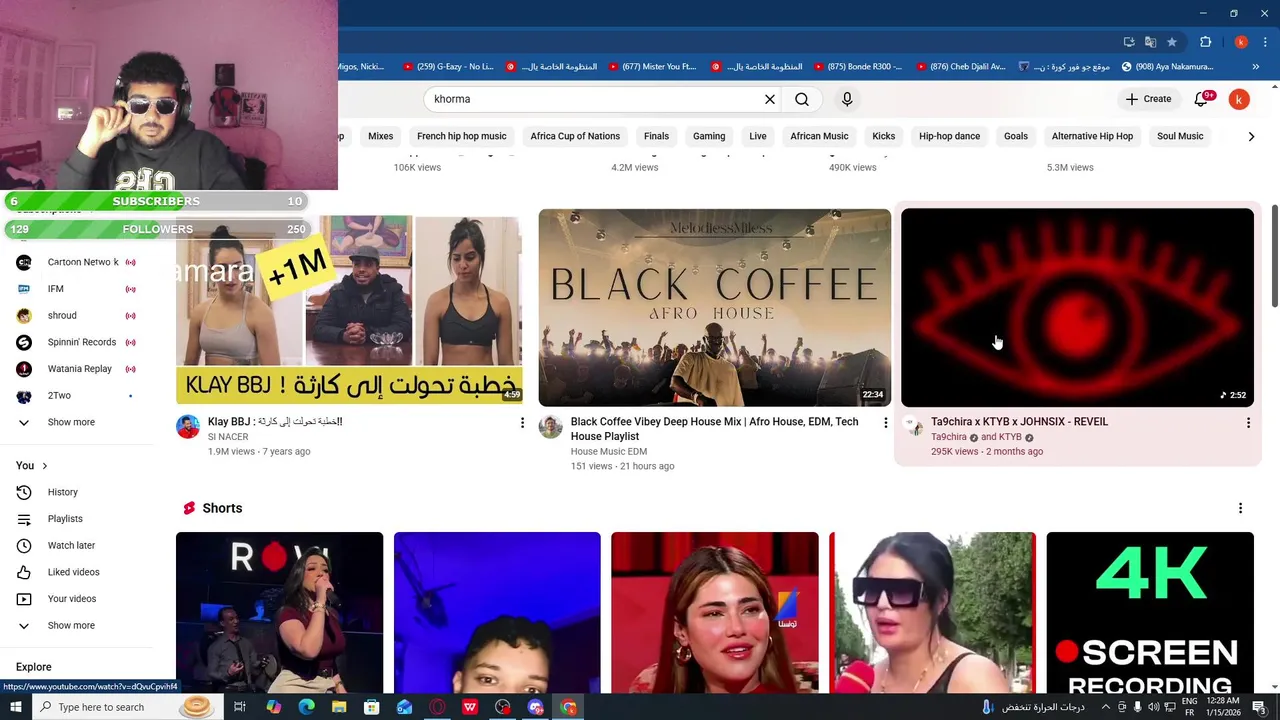Open the YouTube account avatar menu
This screenshot has width=1280, height=720.
1239,99
